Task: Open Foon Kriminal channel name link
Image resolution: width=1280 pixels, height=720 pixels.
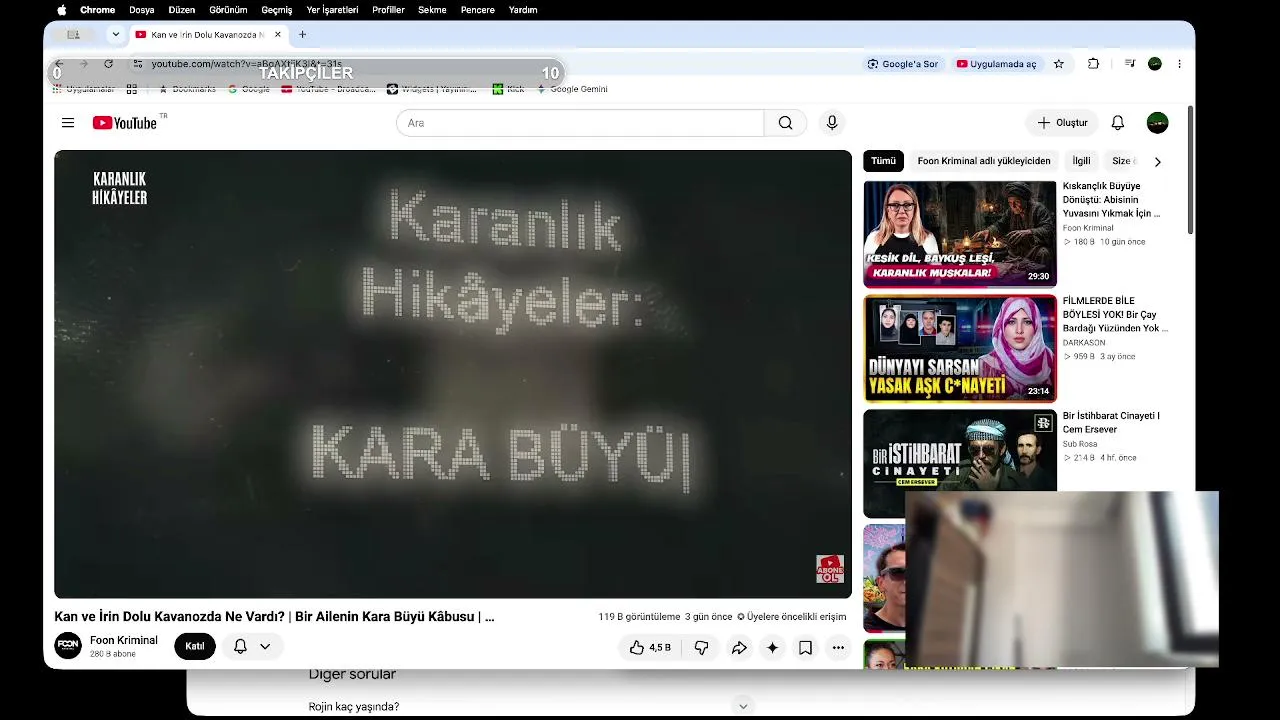Action: coord(124,640)
